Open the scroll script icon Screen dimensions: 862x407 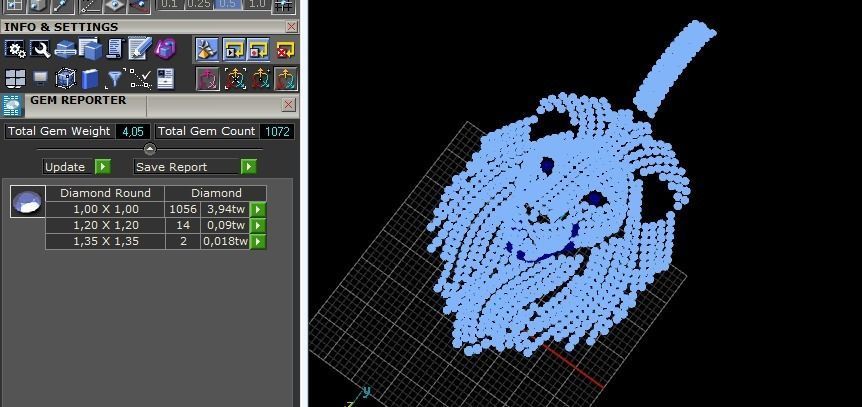[x=115, y=49]
